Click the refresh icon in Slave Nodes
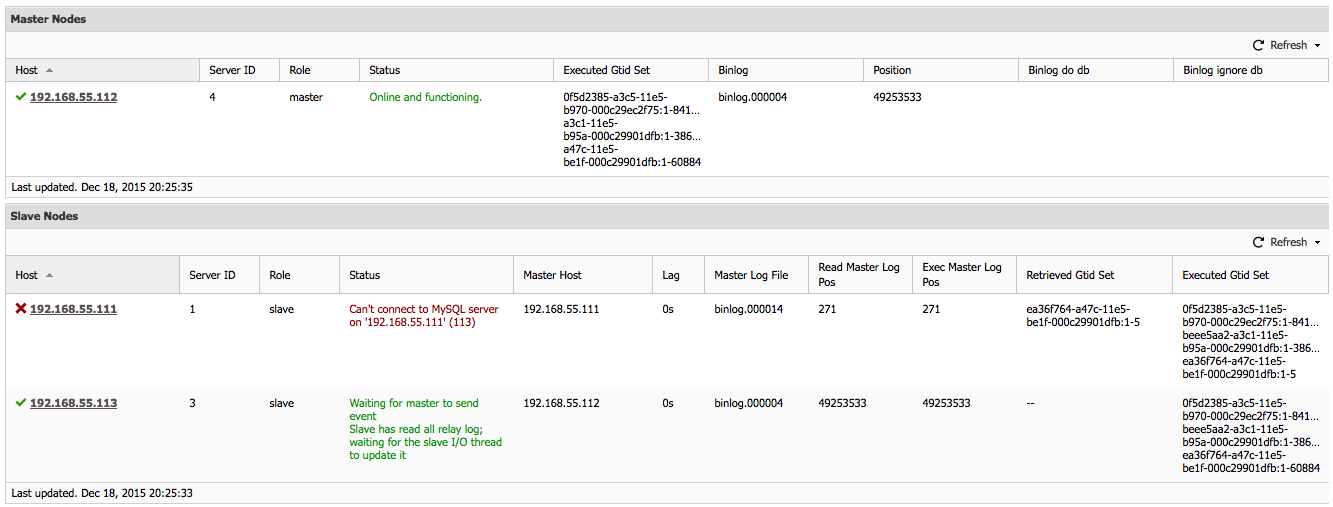The image size is (1333, 507). [1259, 242]
